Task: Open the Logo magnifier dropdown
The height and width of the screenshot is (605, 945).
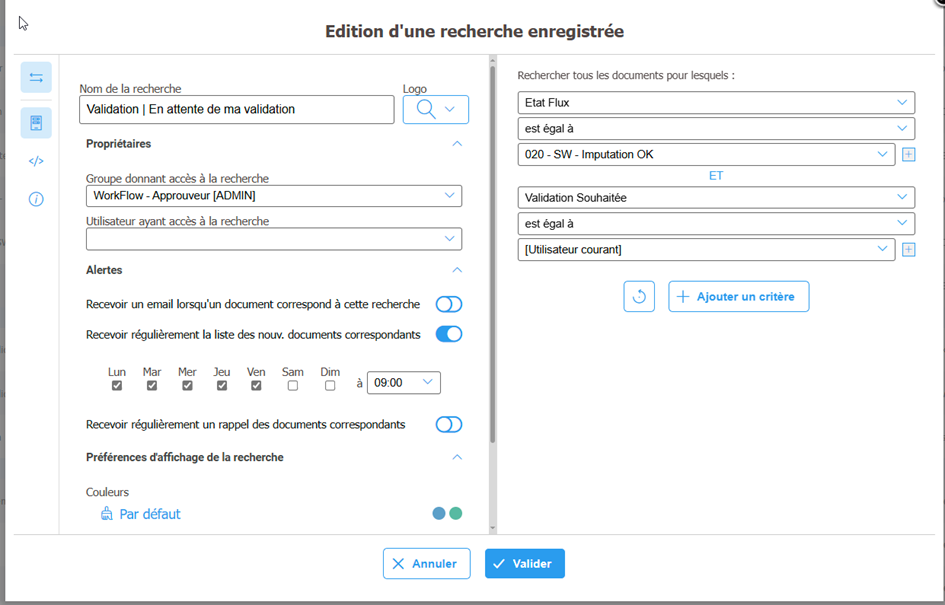Action: pyautogui.click(x=436, y=110)
